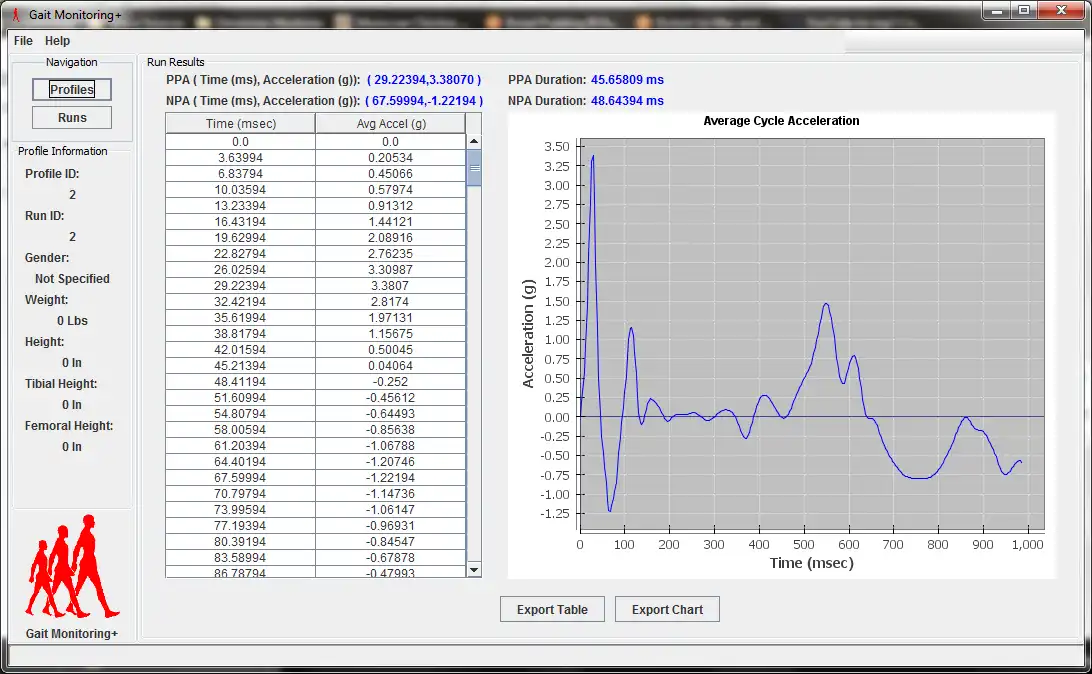Click the Export Table button

[552, 610]
